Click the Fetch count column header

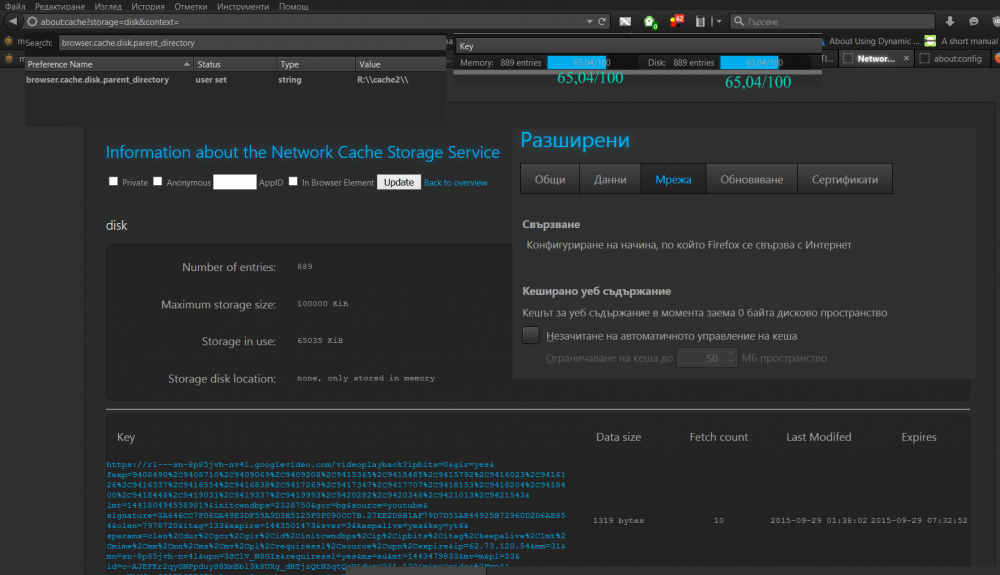pyautogui.click(x=718, y=437)
